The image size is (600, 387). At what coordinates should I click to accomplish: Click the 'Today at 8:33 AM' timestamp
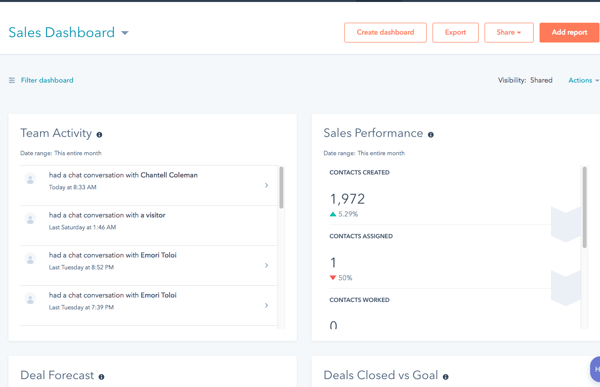tap(73, 187)
